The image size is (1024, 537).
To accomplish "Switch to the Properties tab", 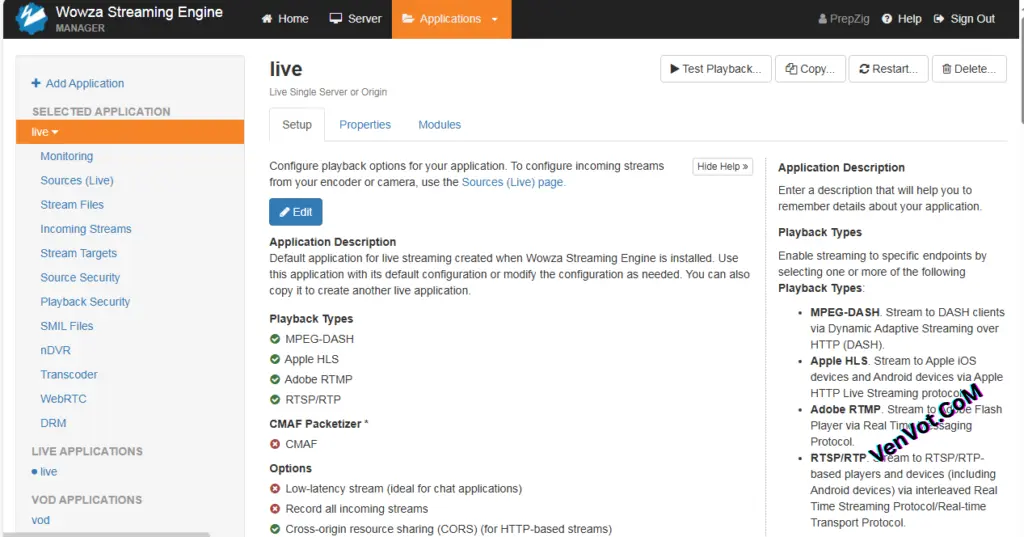I will (364, 125).
